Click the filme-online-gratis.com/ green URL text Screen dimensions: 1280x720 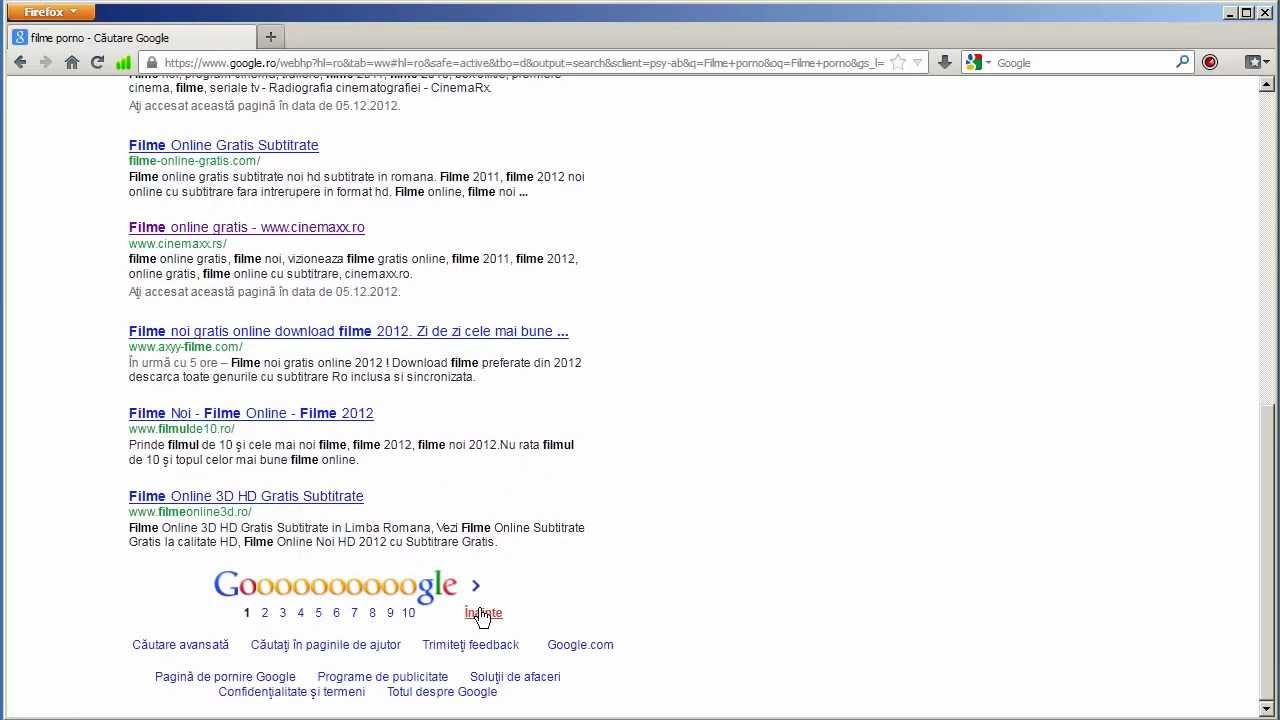click(x=195, y=161)
